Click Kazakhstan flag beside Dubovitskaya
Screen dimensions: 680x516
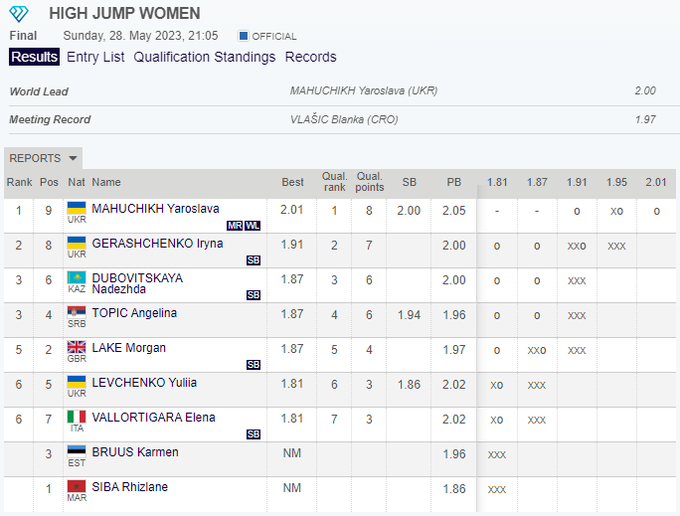click(x=76, y=277)
